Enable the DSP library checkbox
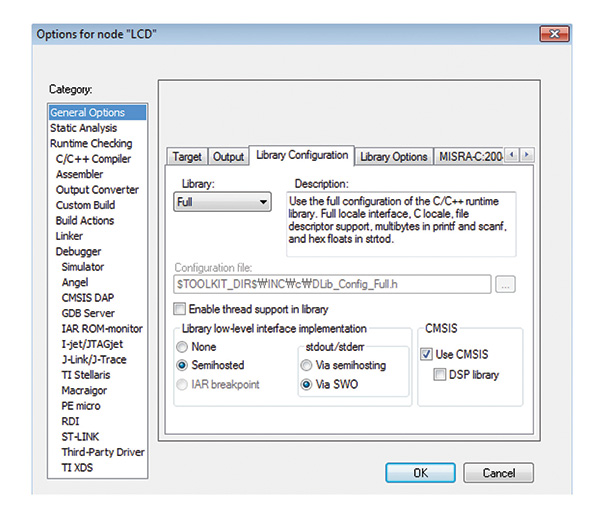This screenshot has height=531, width=600. click(x=441, y=375)
